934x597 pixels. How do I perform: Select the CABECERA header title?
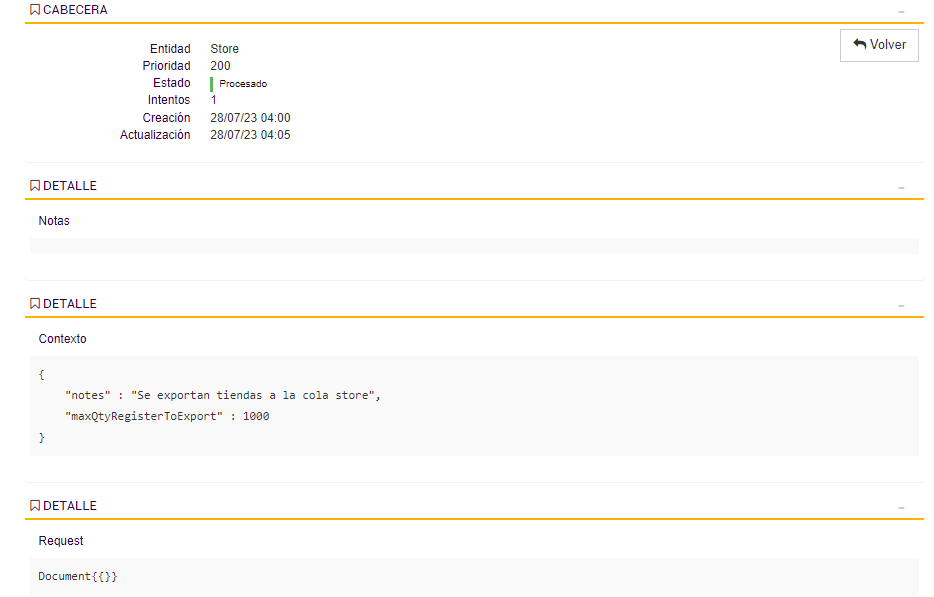pos(78,10)
